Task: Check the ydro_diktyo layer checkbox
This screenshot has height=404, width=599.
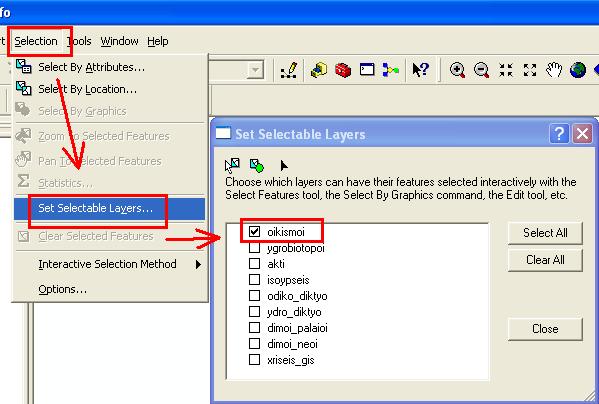Action: (x=254, y=312)
